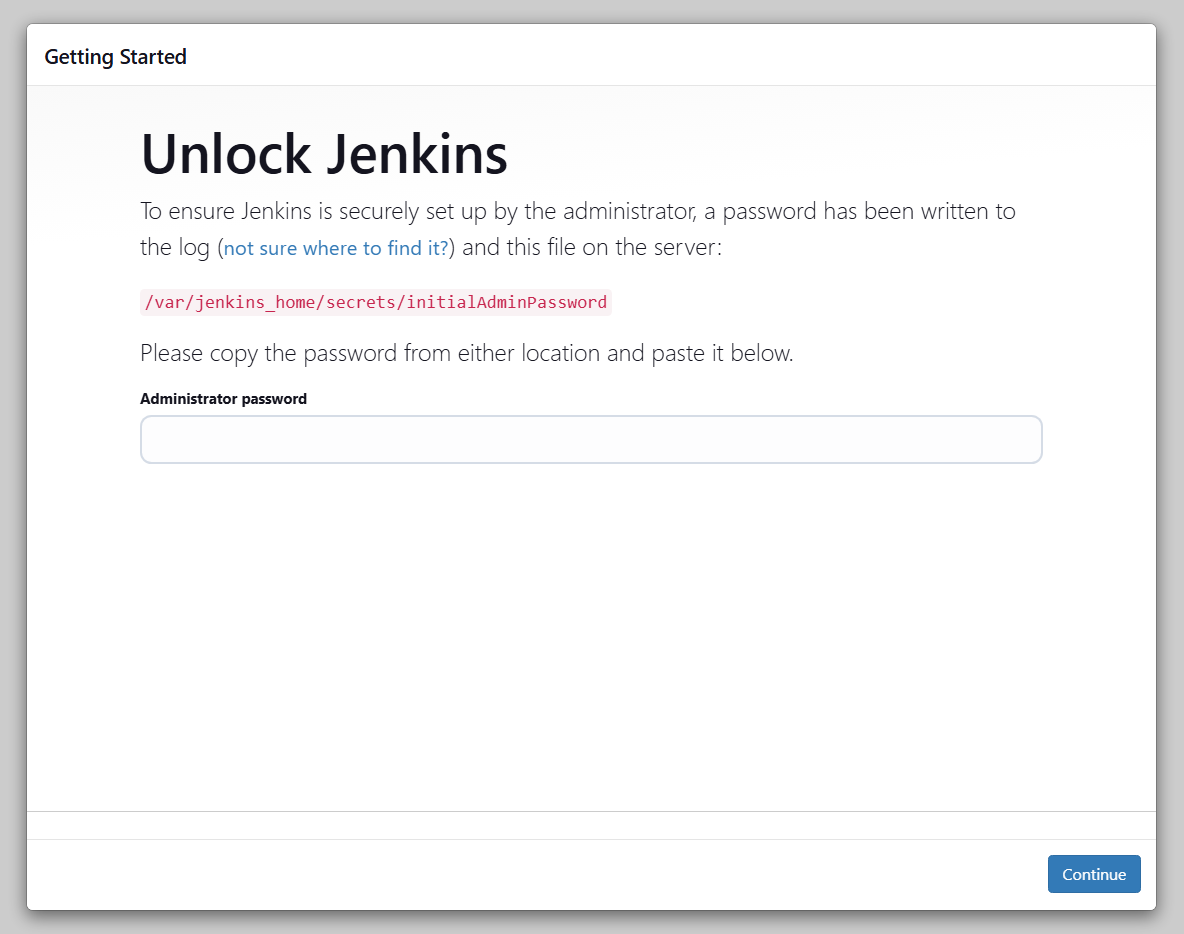Click the 'Administrator password' field label
This screenshot has width=1184, height=934.
pyautogui.click(x=224, y=399)
